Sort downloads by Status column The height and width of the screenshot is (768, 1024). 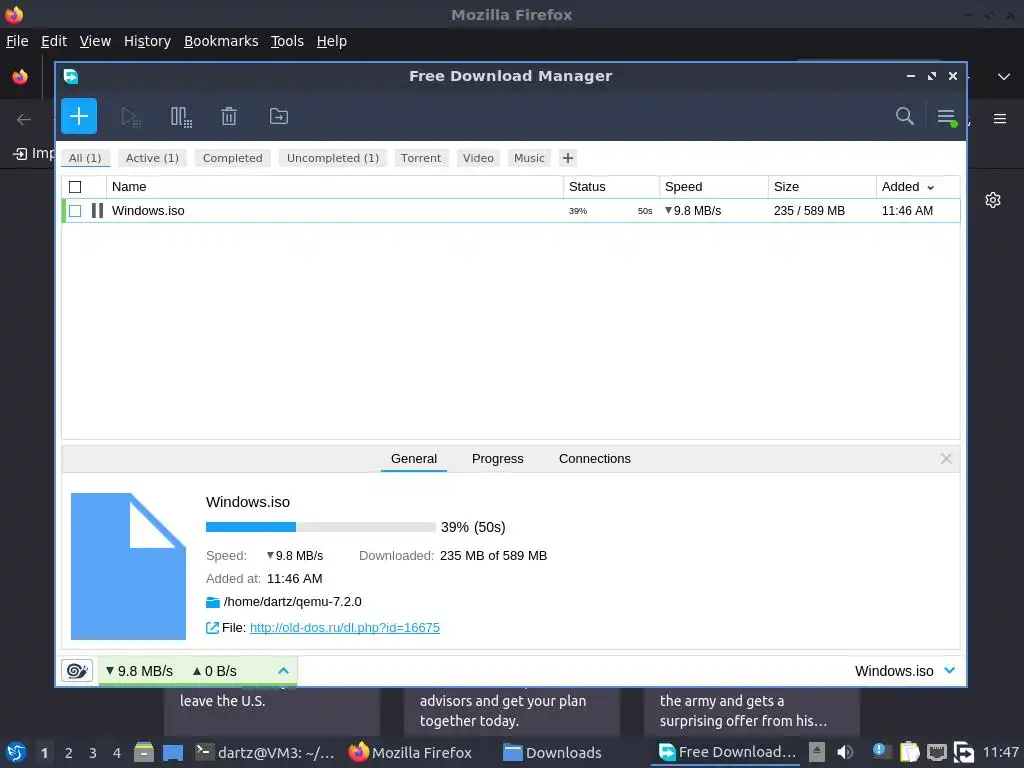(611, 187)
